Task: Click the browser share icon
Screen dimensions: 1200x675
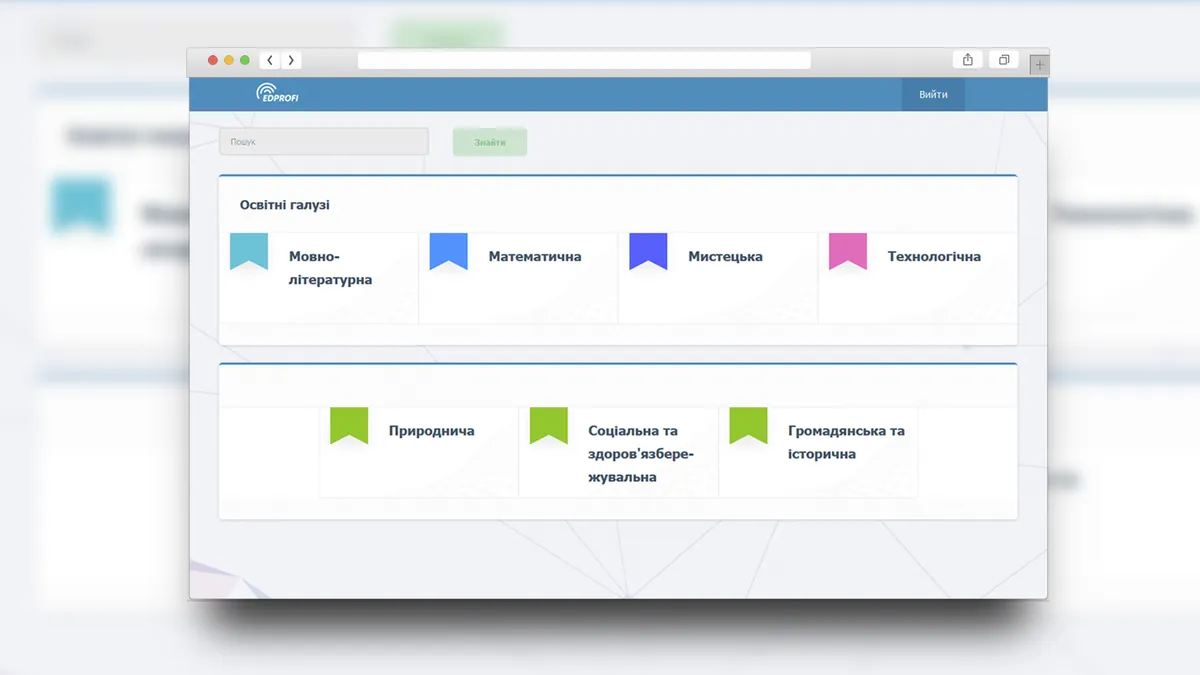Action: 968,60
